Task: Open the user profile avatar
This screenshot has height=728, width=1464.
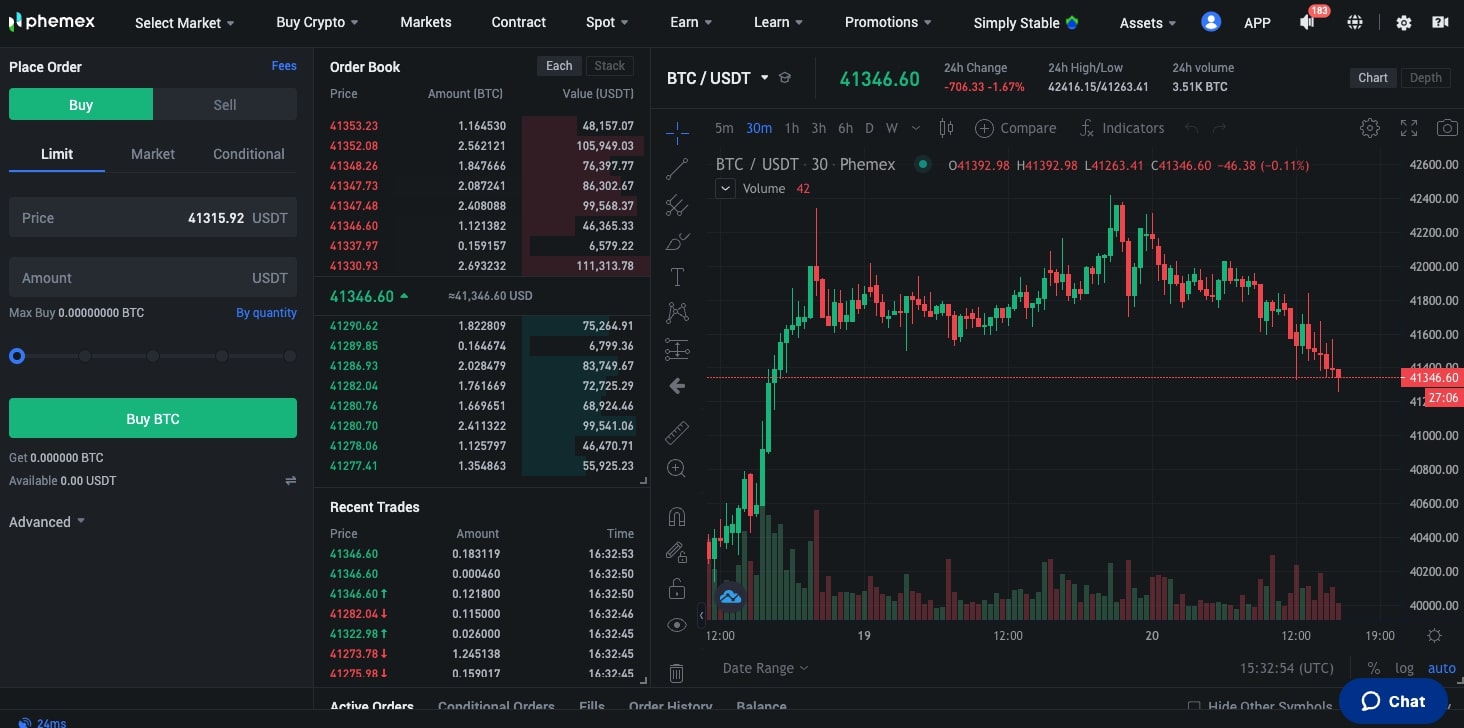Action: [1211, 21]
